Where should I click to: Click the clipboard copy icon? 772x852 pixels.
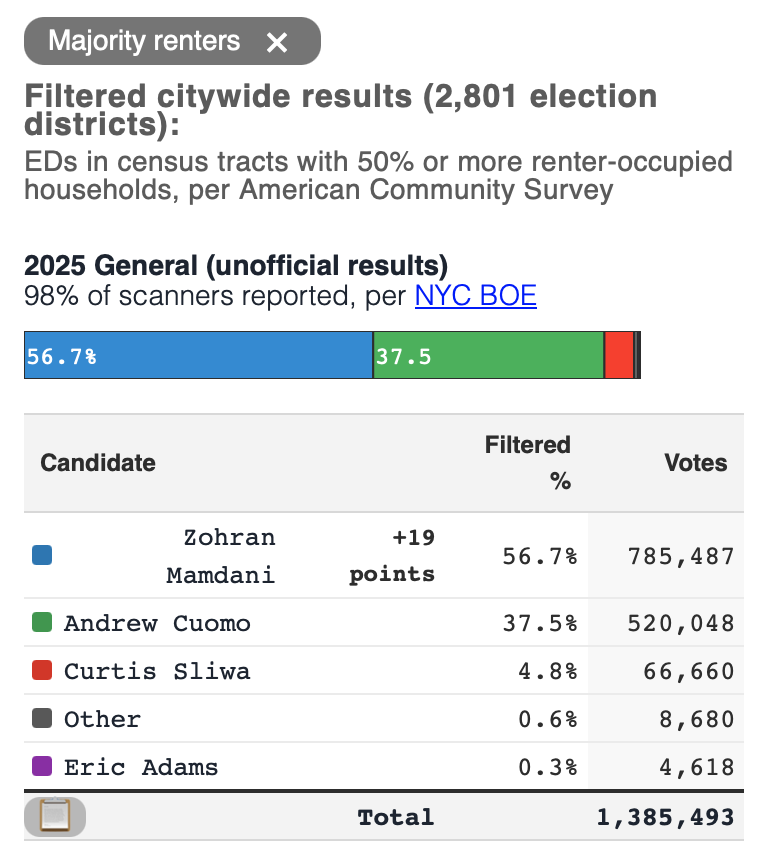54,817
